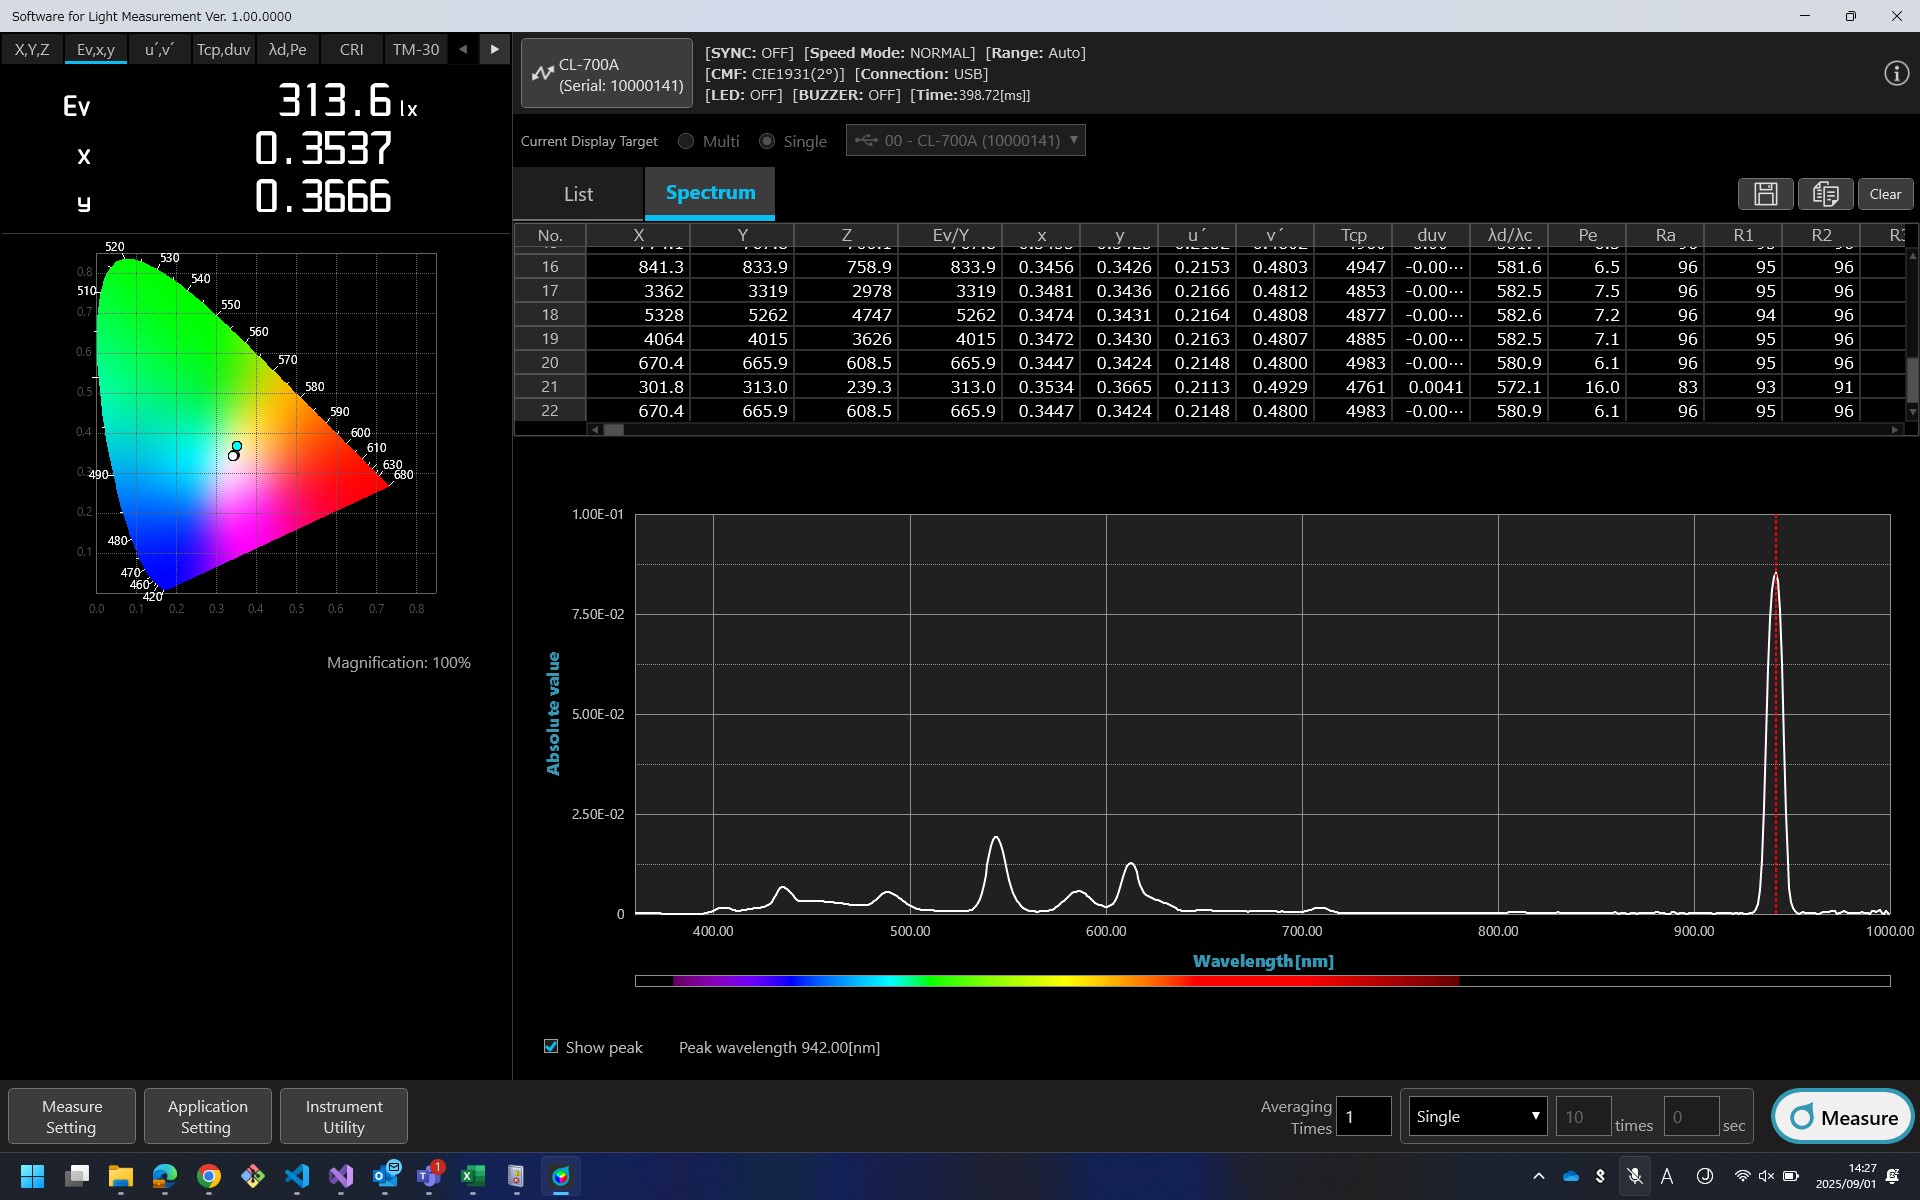
Task: Select the Single display target radio
Action: [x=767, y=141]
